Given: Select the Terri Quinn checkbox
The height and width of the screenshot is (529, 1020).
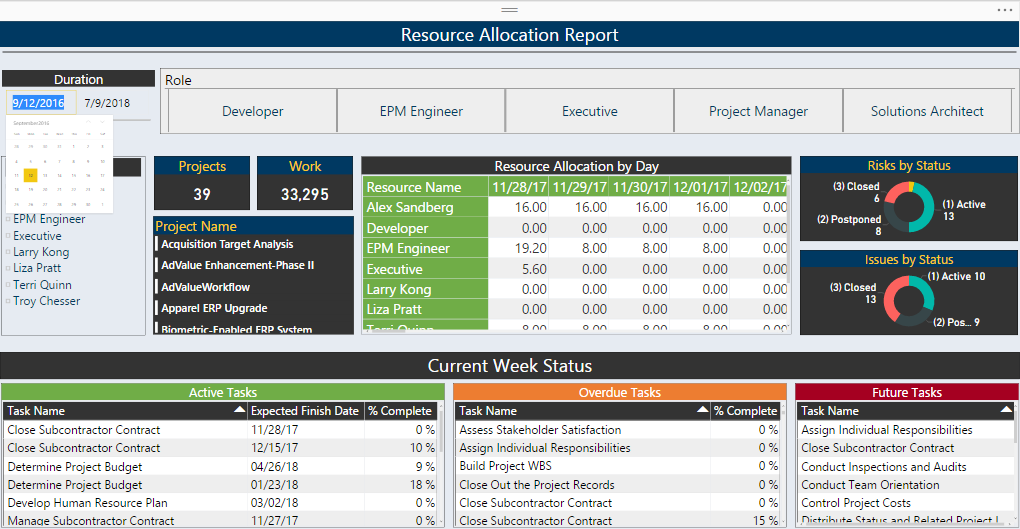Looking at the screenshot, I should (8, 285).
